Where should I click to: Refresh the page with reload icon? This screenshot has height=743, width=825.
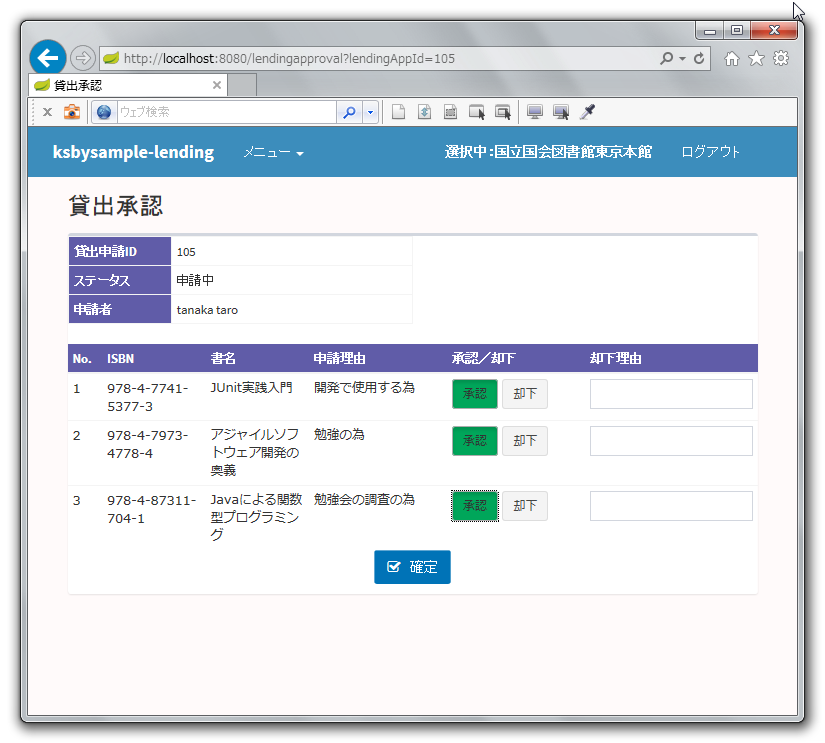(x=699, y=58)
